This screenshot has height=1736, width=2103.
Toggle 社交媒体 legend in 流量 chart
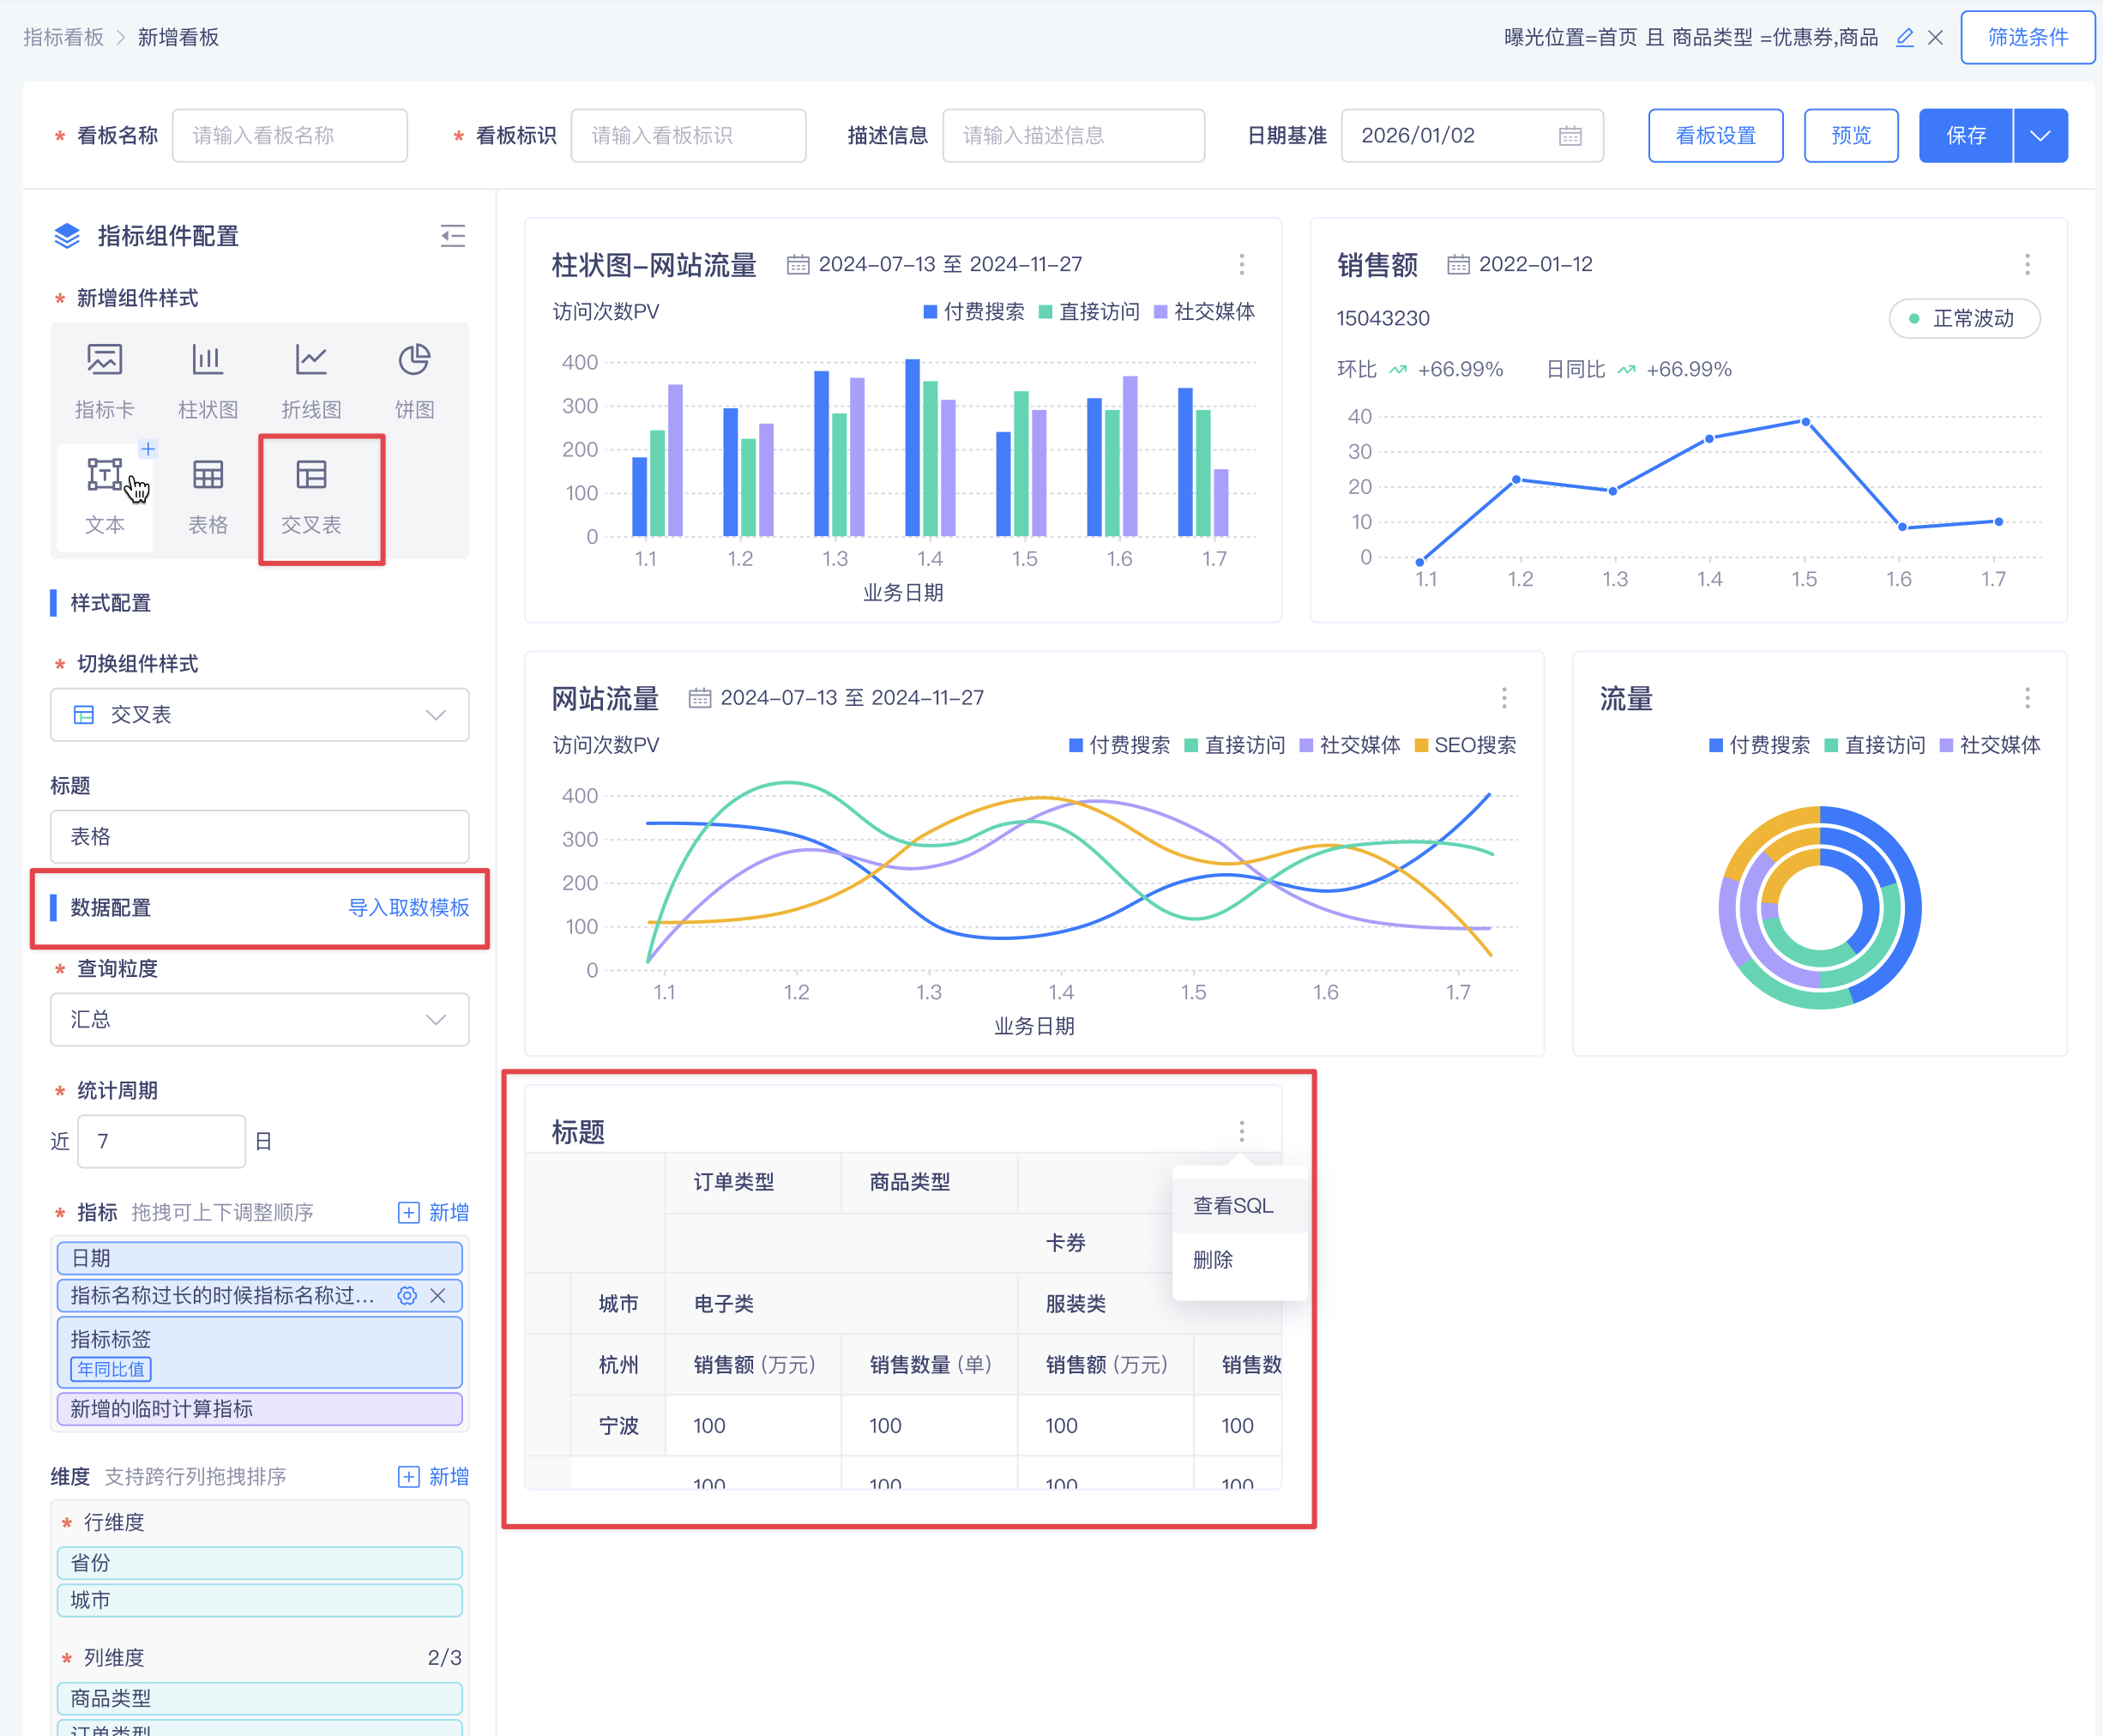pyautogui.click(x=1990, y=745)
